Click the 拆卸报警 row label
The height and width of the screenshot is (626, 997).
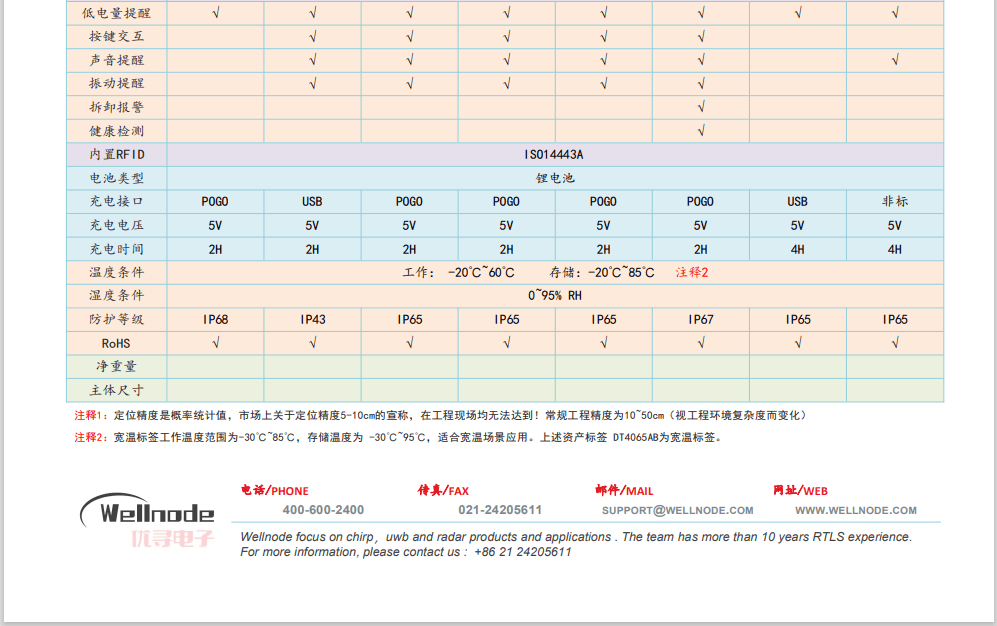116,107
